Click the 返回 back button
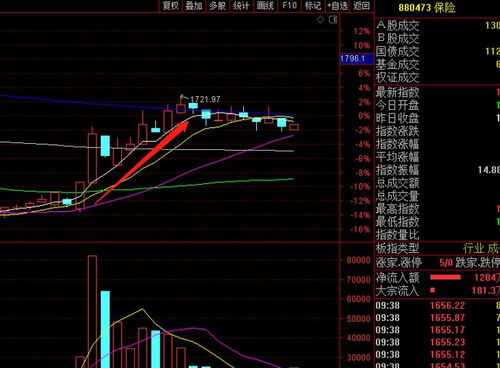 [361, 6]
